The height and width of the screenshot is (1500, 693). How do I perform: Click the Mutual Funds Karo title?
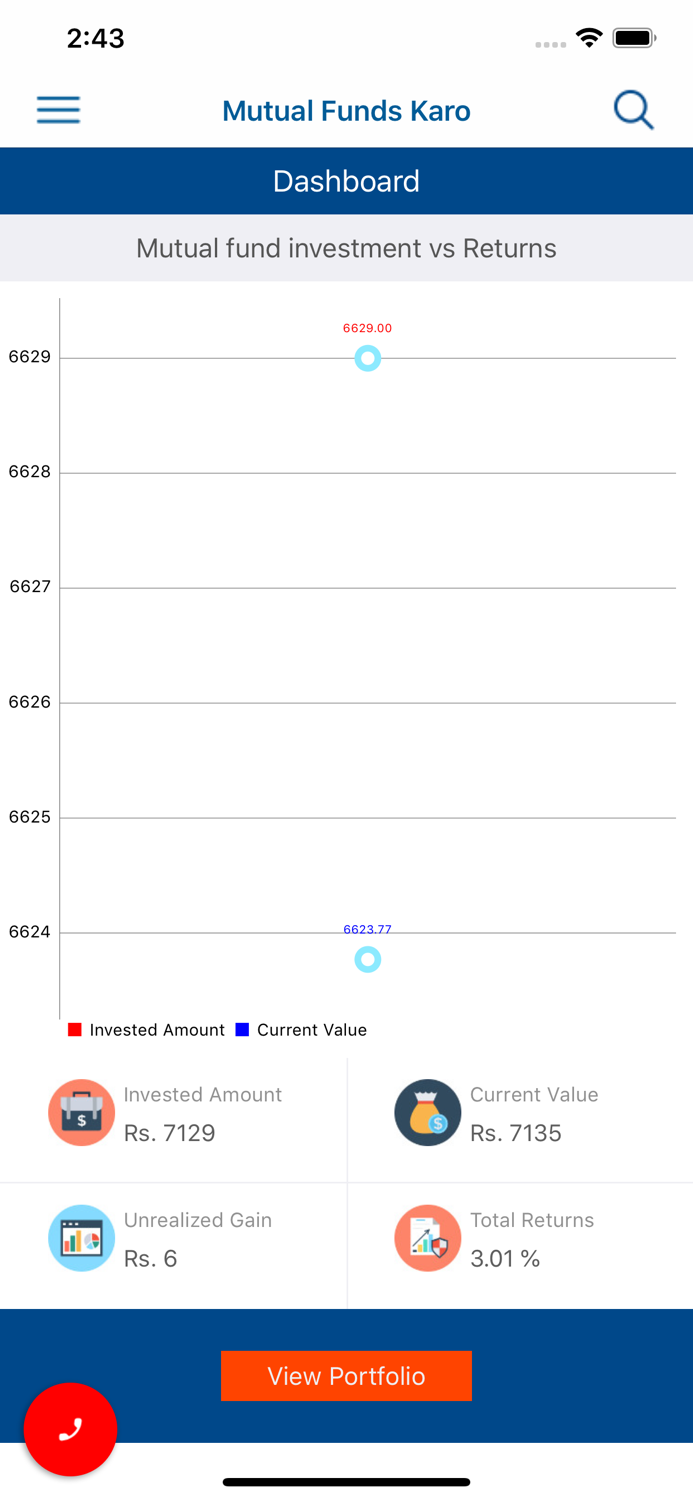[x=346, y=110]
